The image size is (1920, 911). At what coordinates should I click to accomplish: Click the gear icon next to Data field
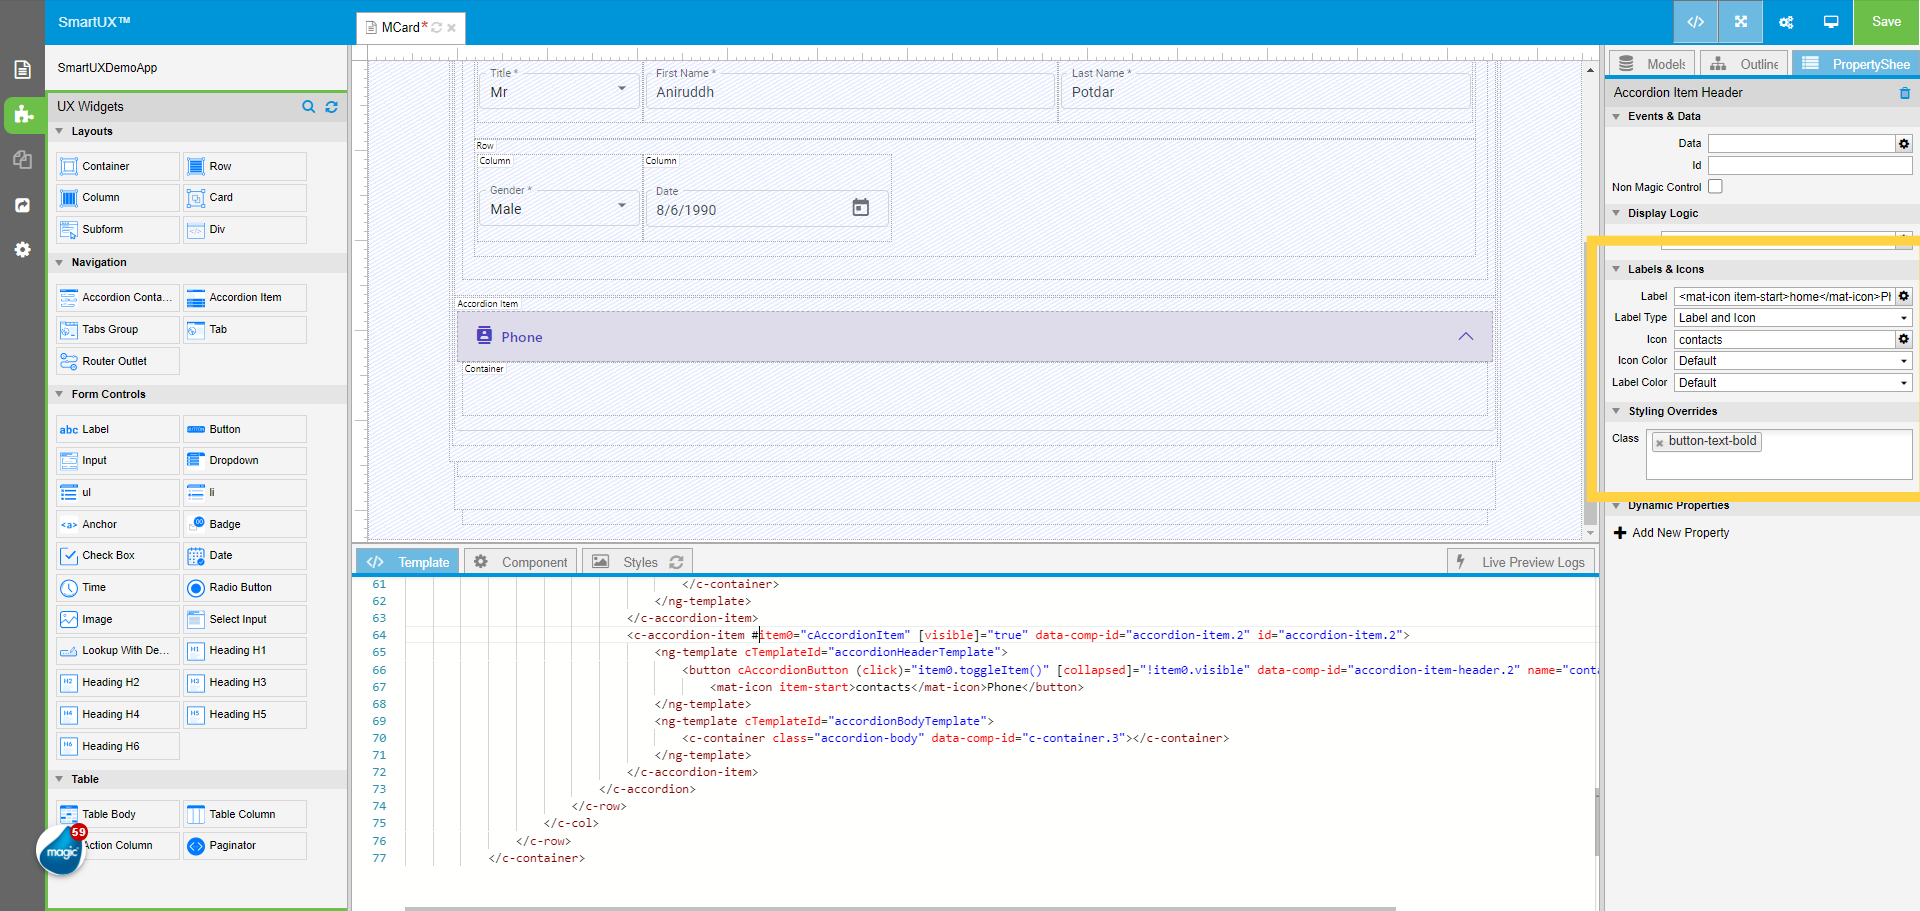pos(1904,144)
